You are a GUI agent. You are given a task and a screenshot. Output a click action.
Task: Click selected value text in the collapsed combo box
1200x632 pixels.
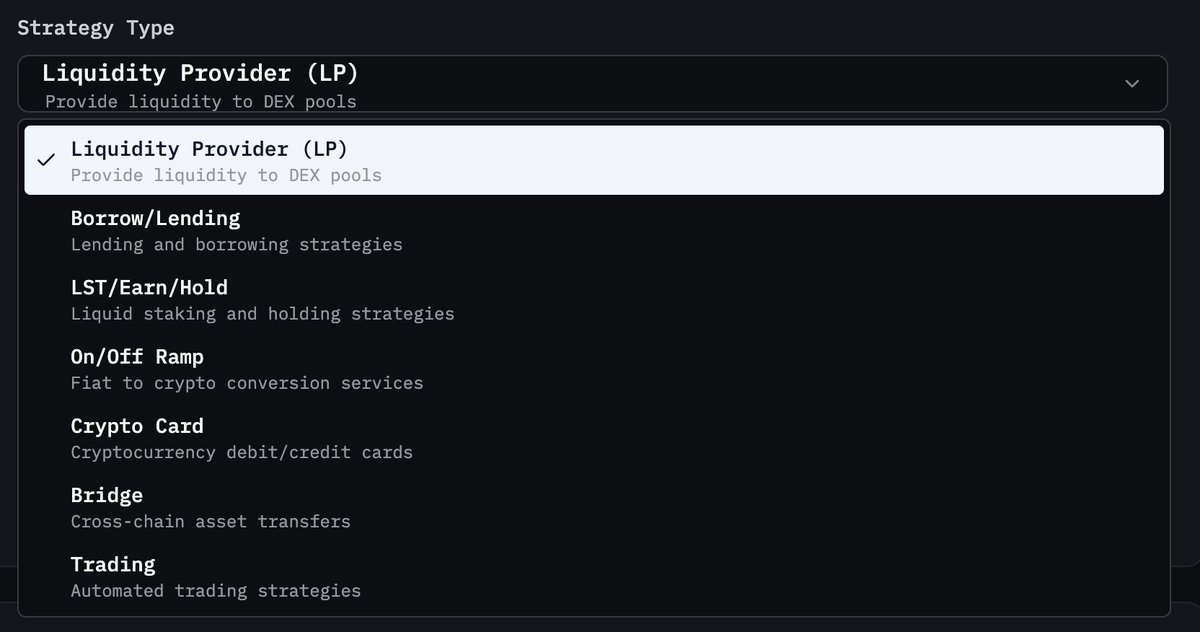click(x=200, y=73)
